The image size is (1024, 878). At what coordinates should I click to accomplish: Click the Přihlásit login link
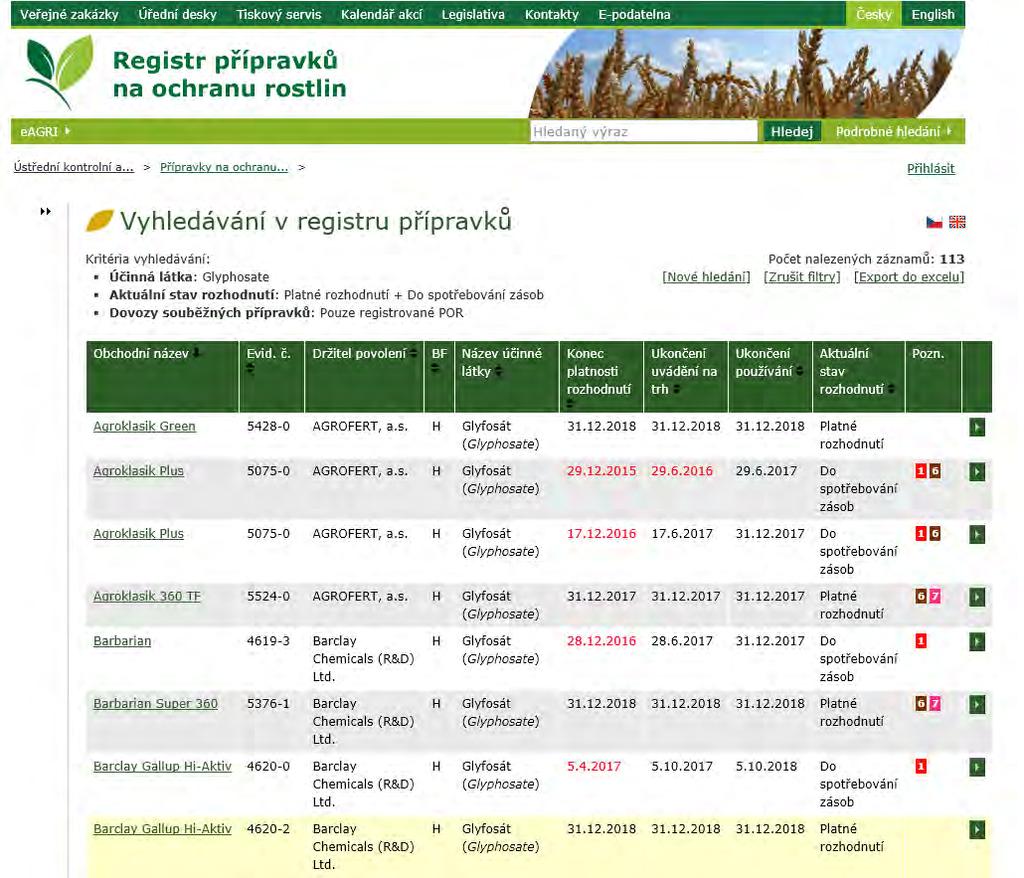pyautogui.click(x=931, y=169)
